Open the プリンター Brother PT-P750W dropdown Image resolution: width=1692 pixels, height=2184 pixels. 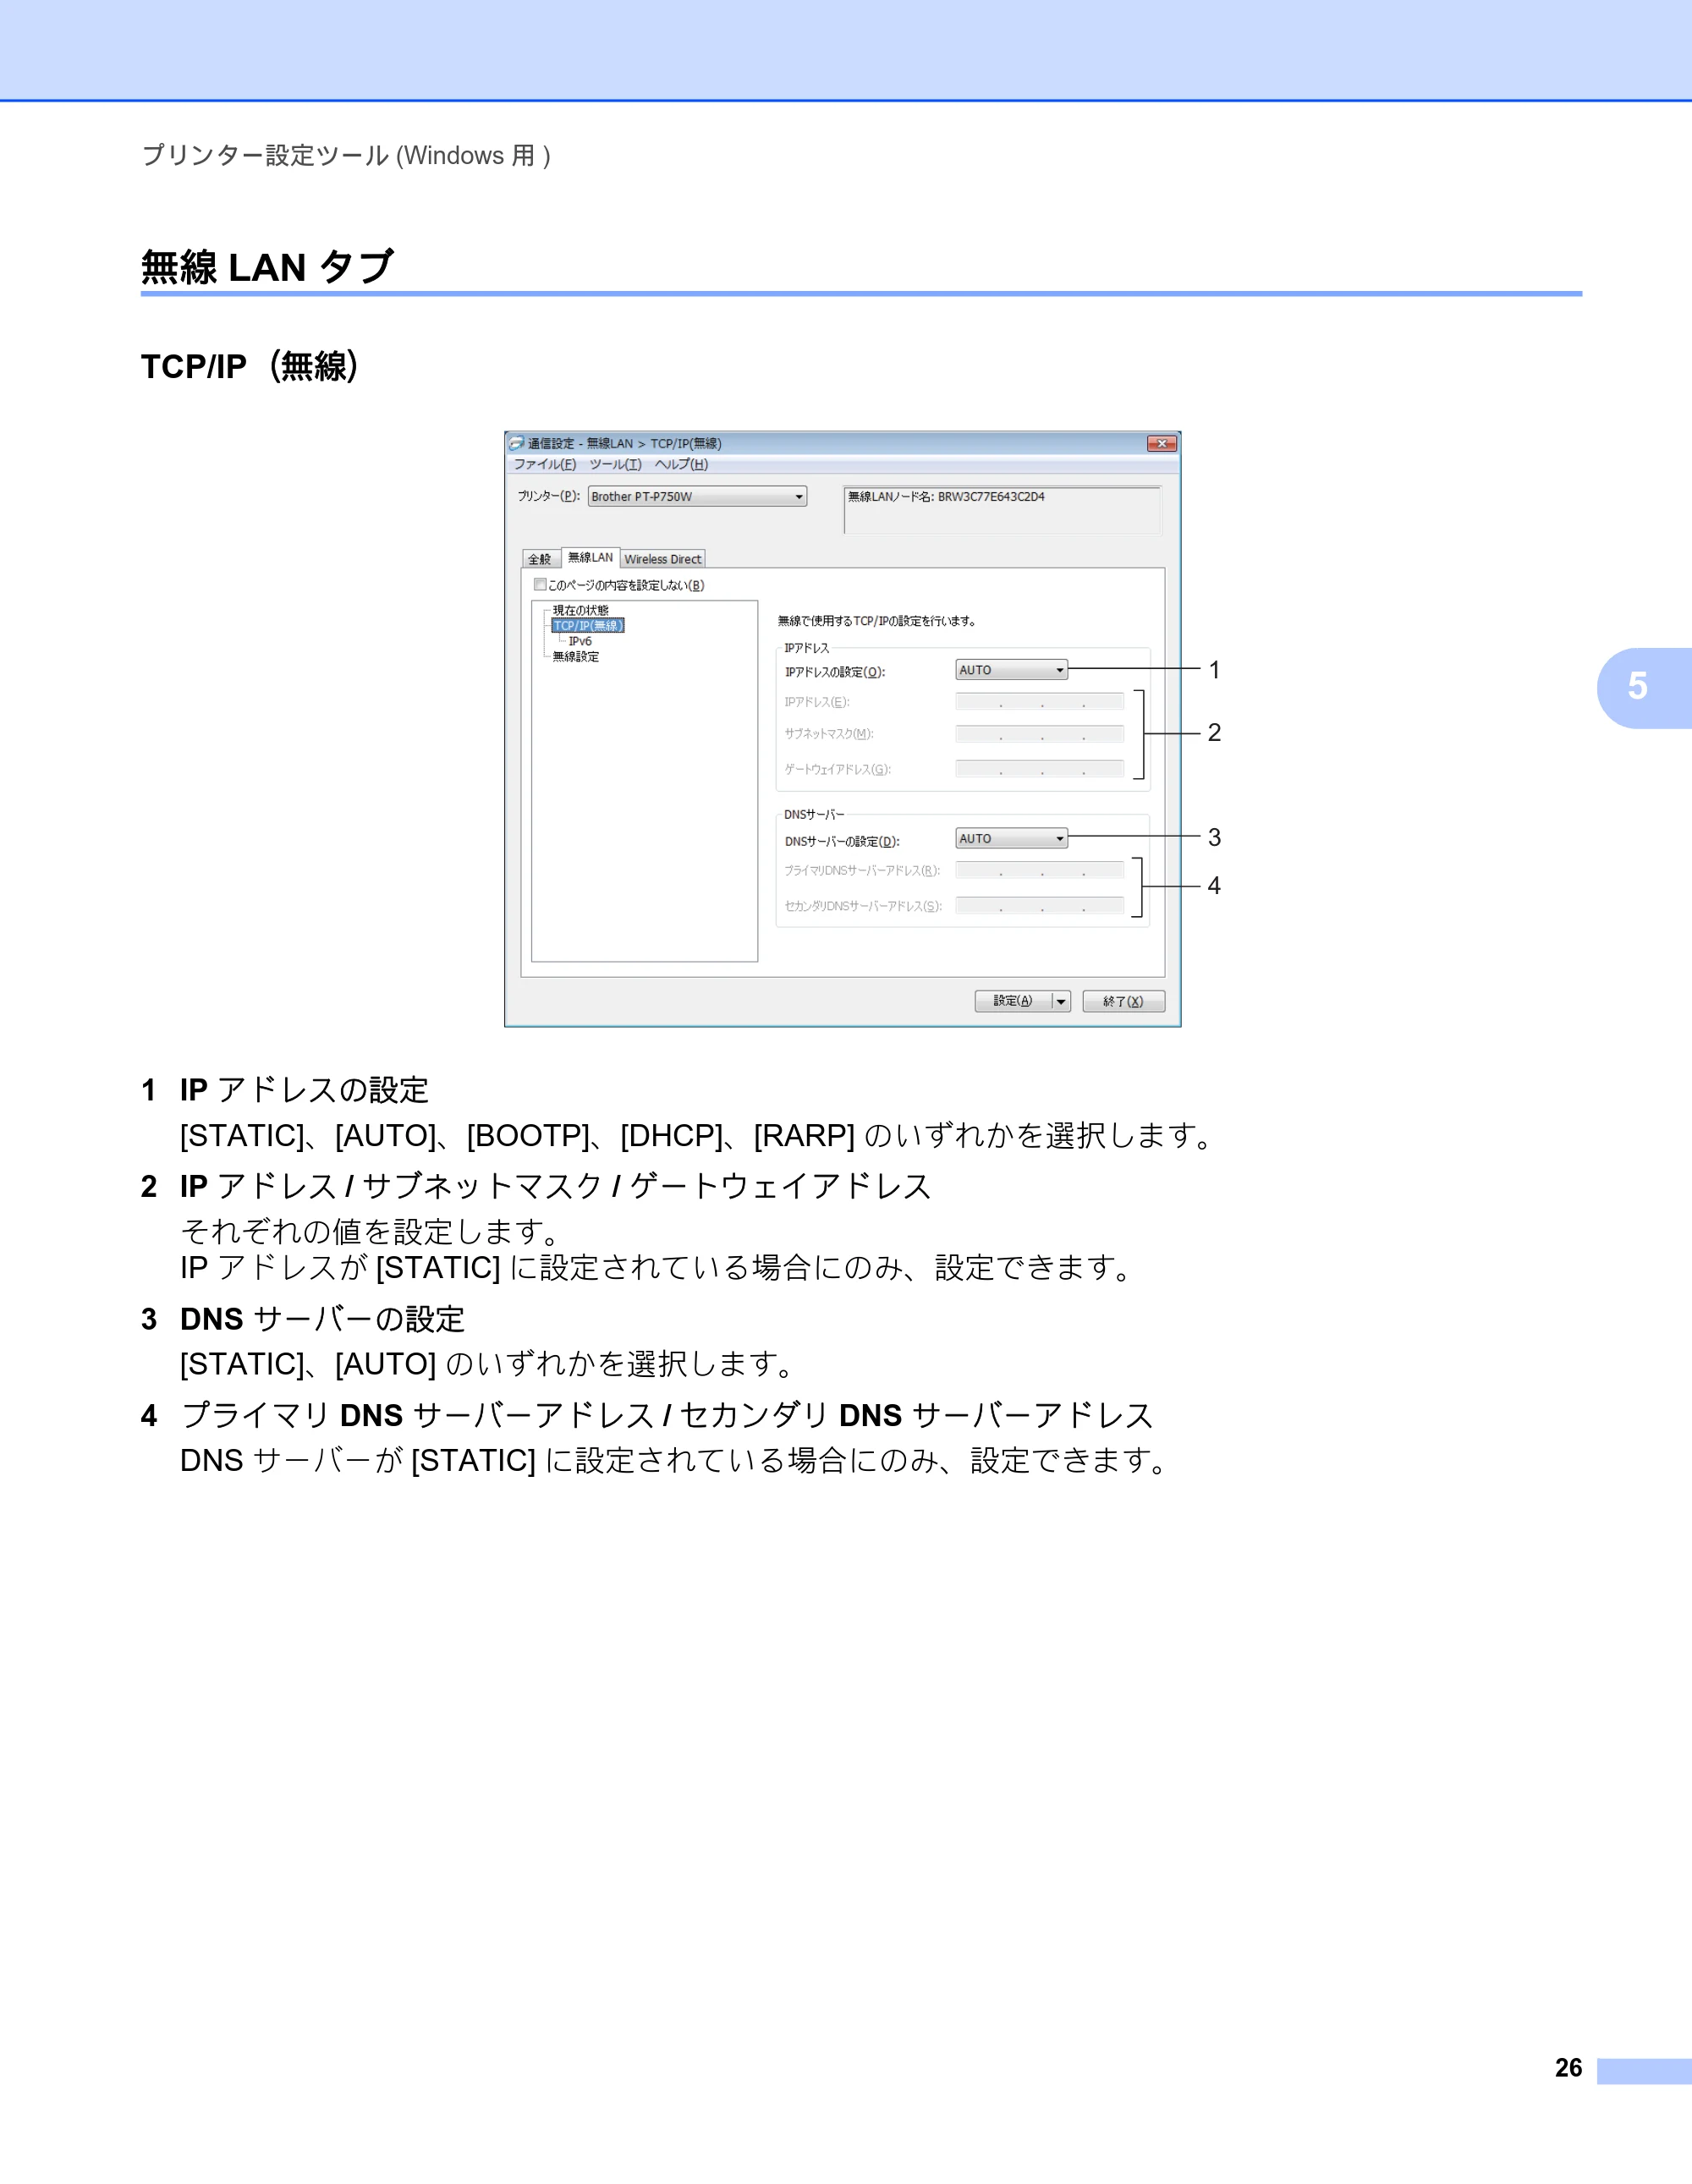pyautogui.click(x=697, y=496)
